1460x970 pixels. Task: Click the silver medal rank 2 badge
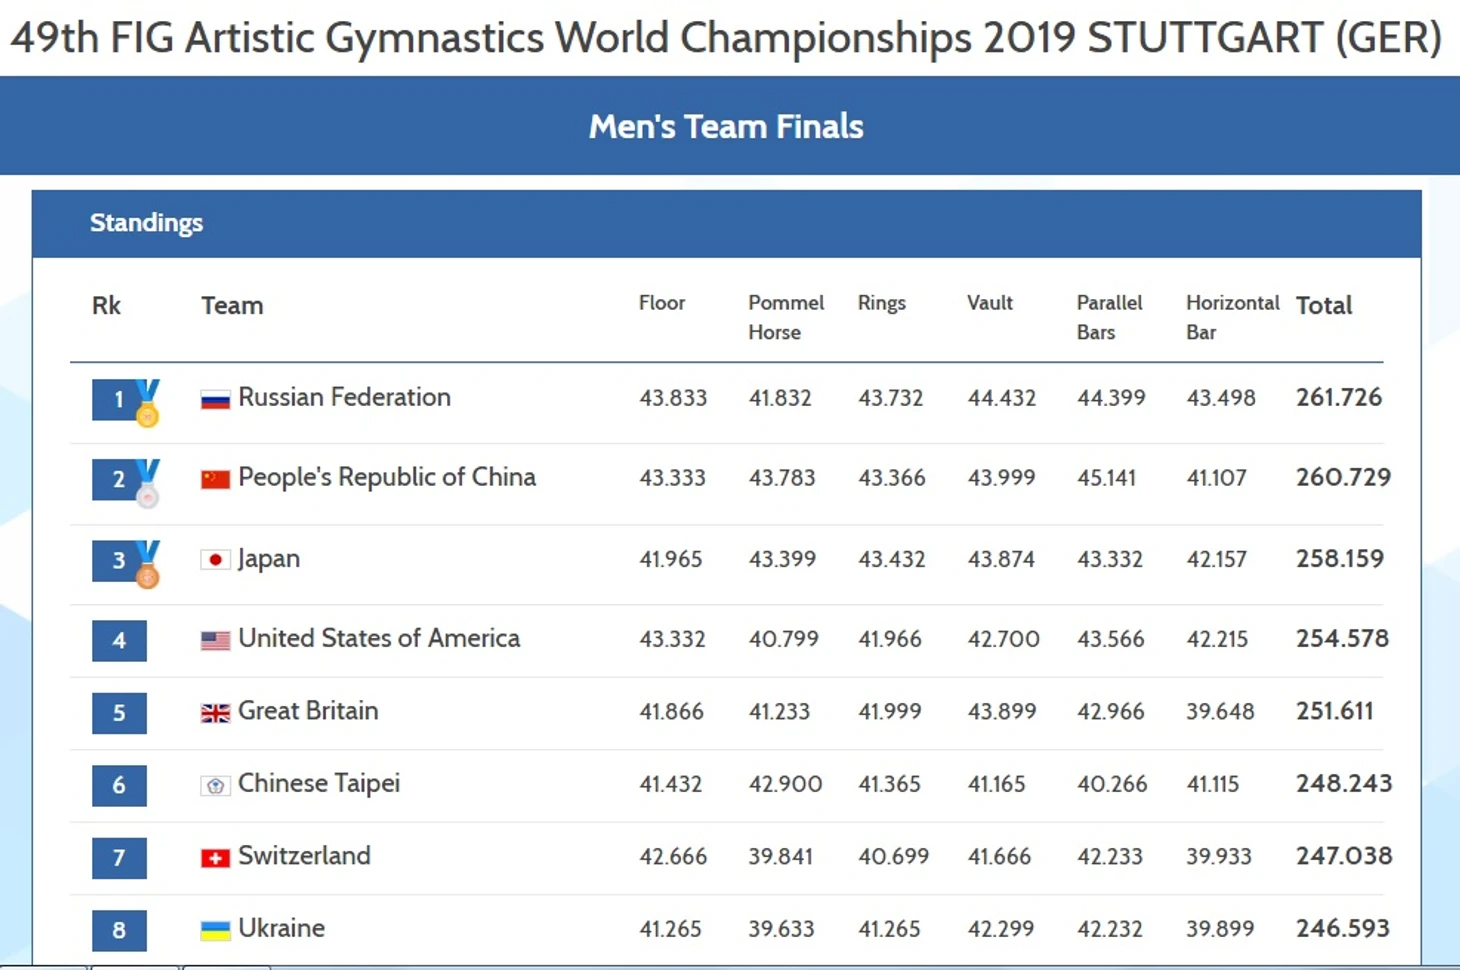tap(126, 481)
